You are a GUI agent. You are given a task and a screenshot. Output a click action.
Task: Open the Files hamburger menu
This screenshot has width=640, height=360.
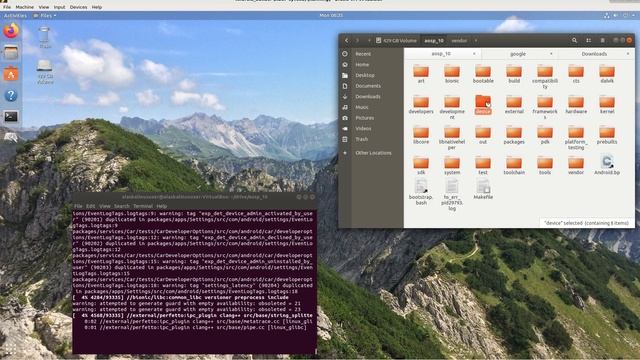pyautogui.click(x=602, y=40)
